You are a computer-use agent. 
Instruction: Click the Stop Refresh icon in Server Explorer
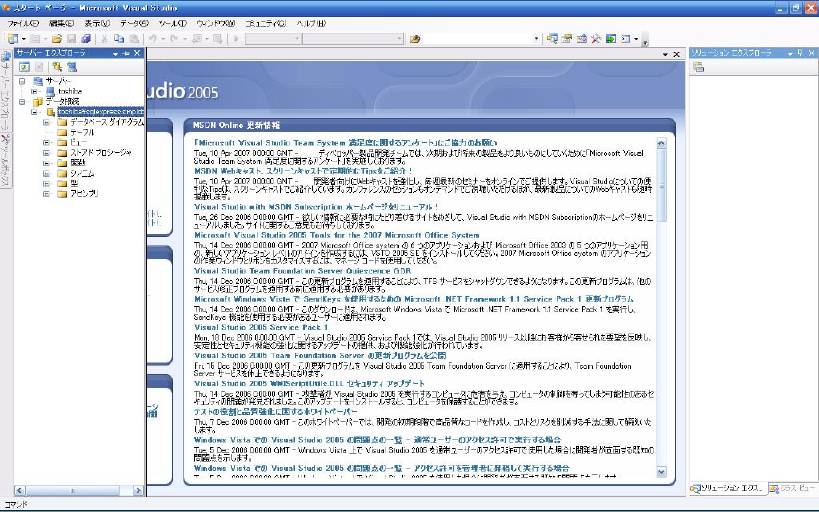[x=39, y=67]
